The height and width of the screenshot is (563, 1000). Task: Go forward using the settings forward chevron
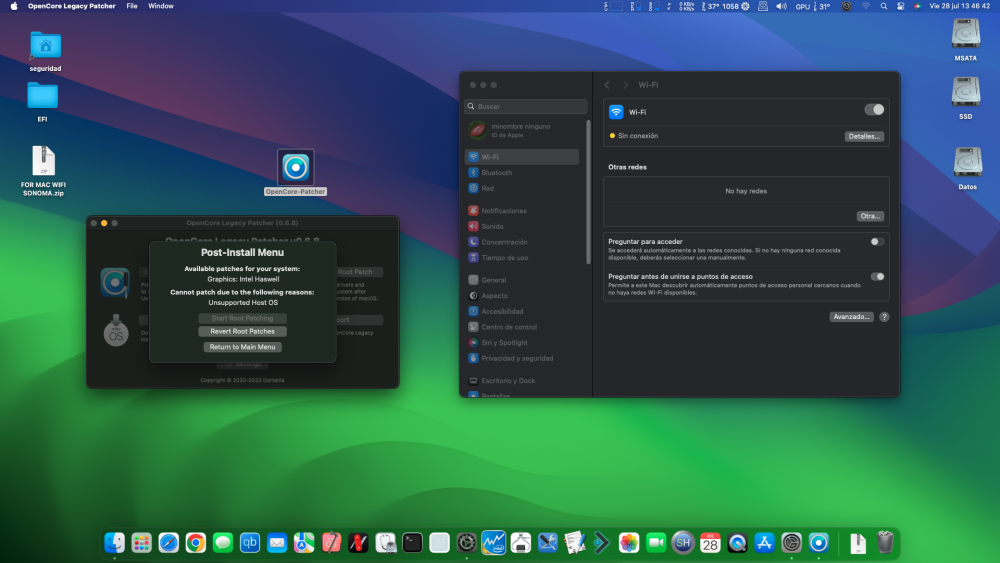pyautogui.click(x=625, y=85)
